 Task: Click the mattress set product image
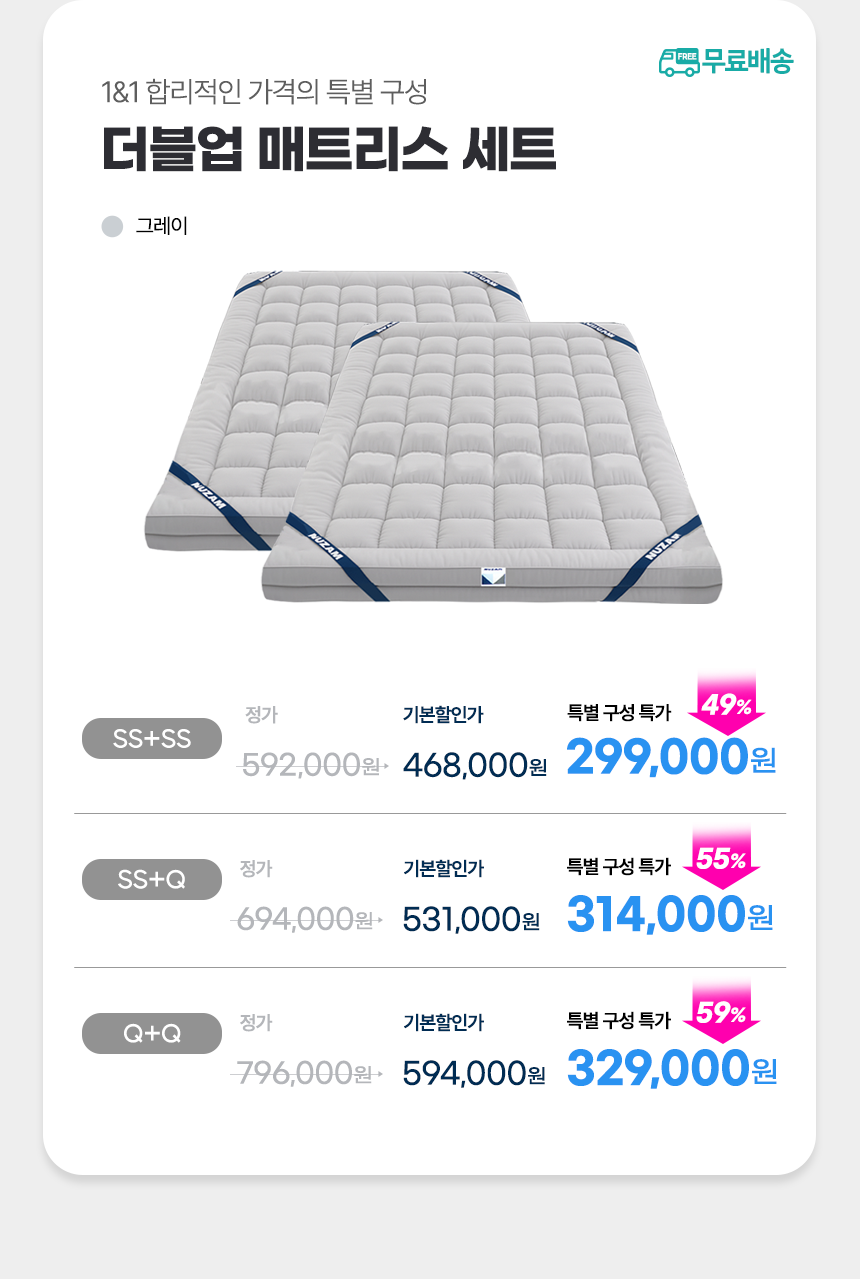(430, 435)
